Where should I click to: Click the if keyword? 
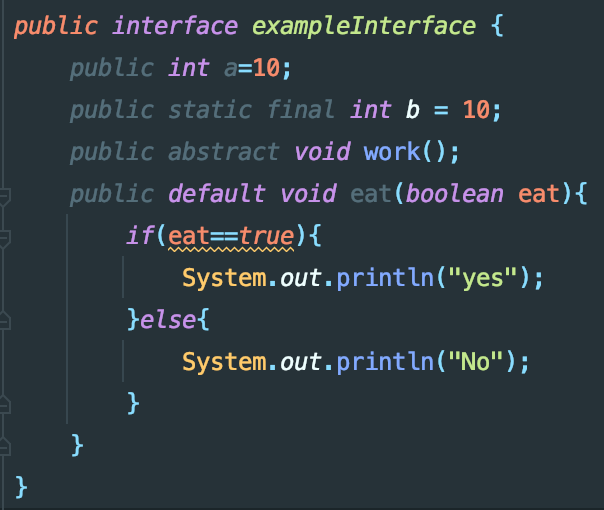[x=141, y=235]
